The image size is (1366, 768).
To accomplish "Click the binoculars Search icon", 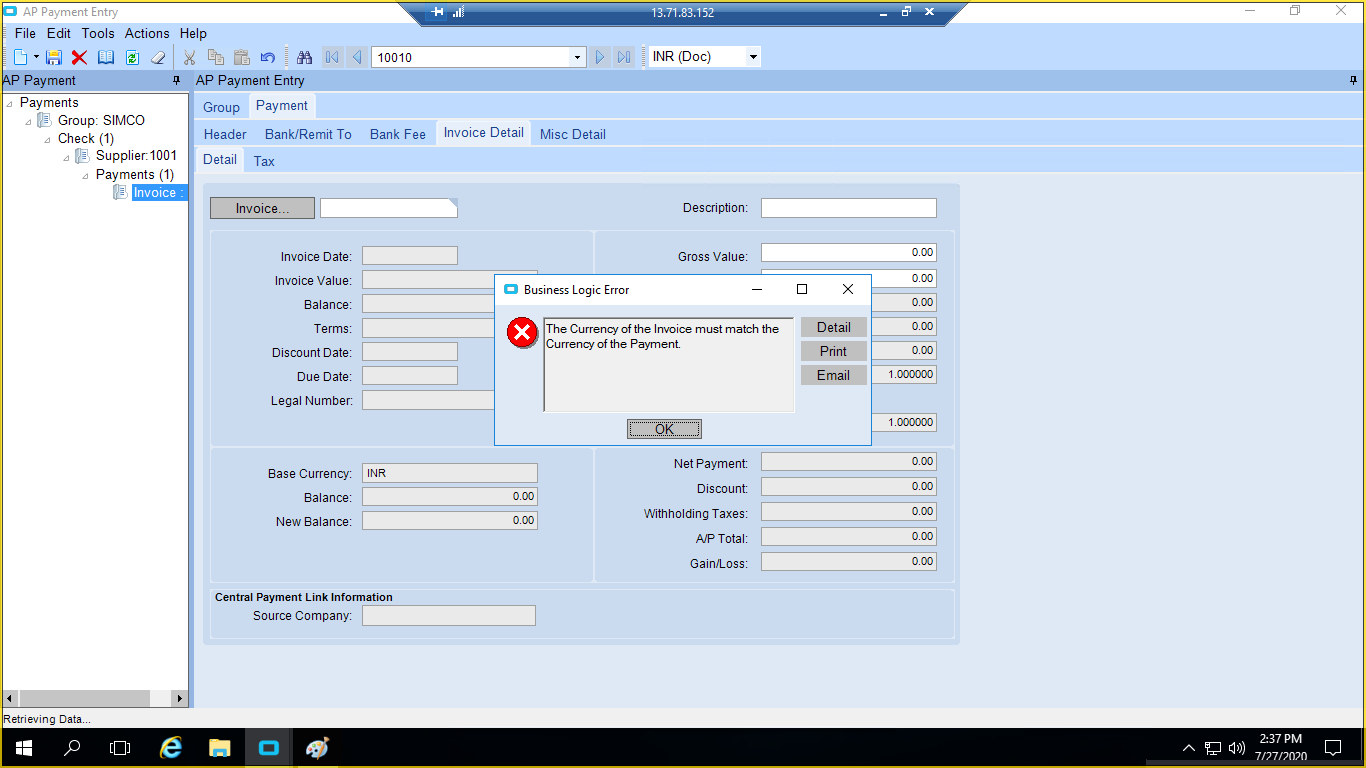I will [305, 57].
